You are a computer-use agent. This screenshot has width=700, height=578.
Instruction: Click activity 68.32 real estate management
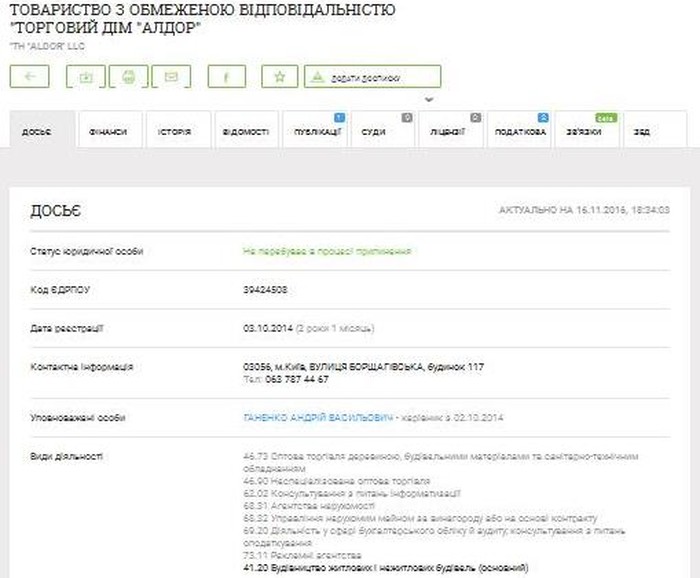(420, 518)
